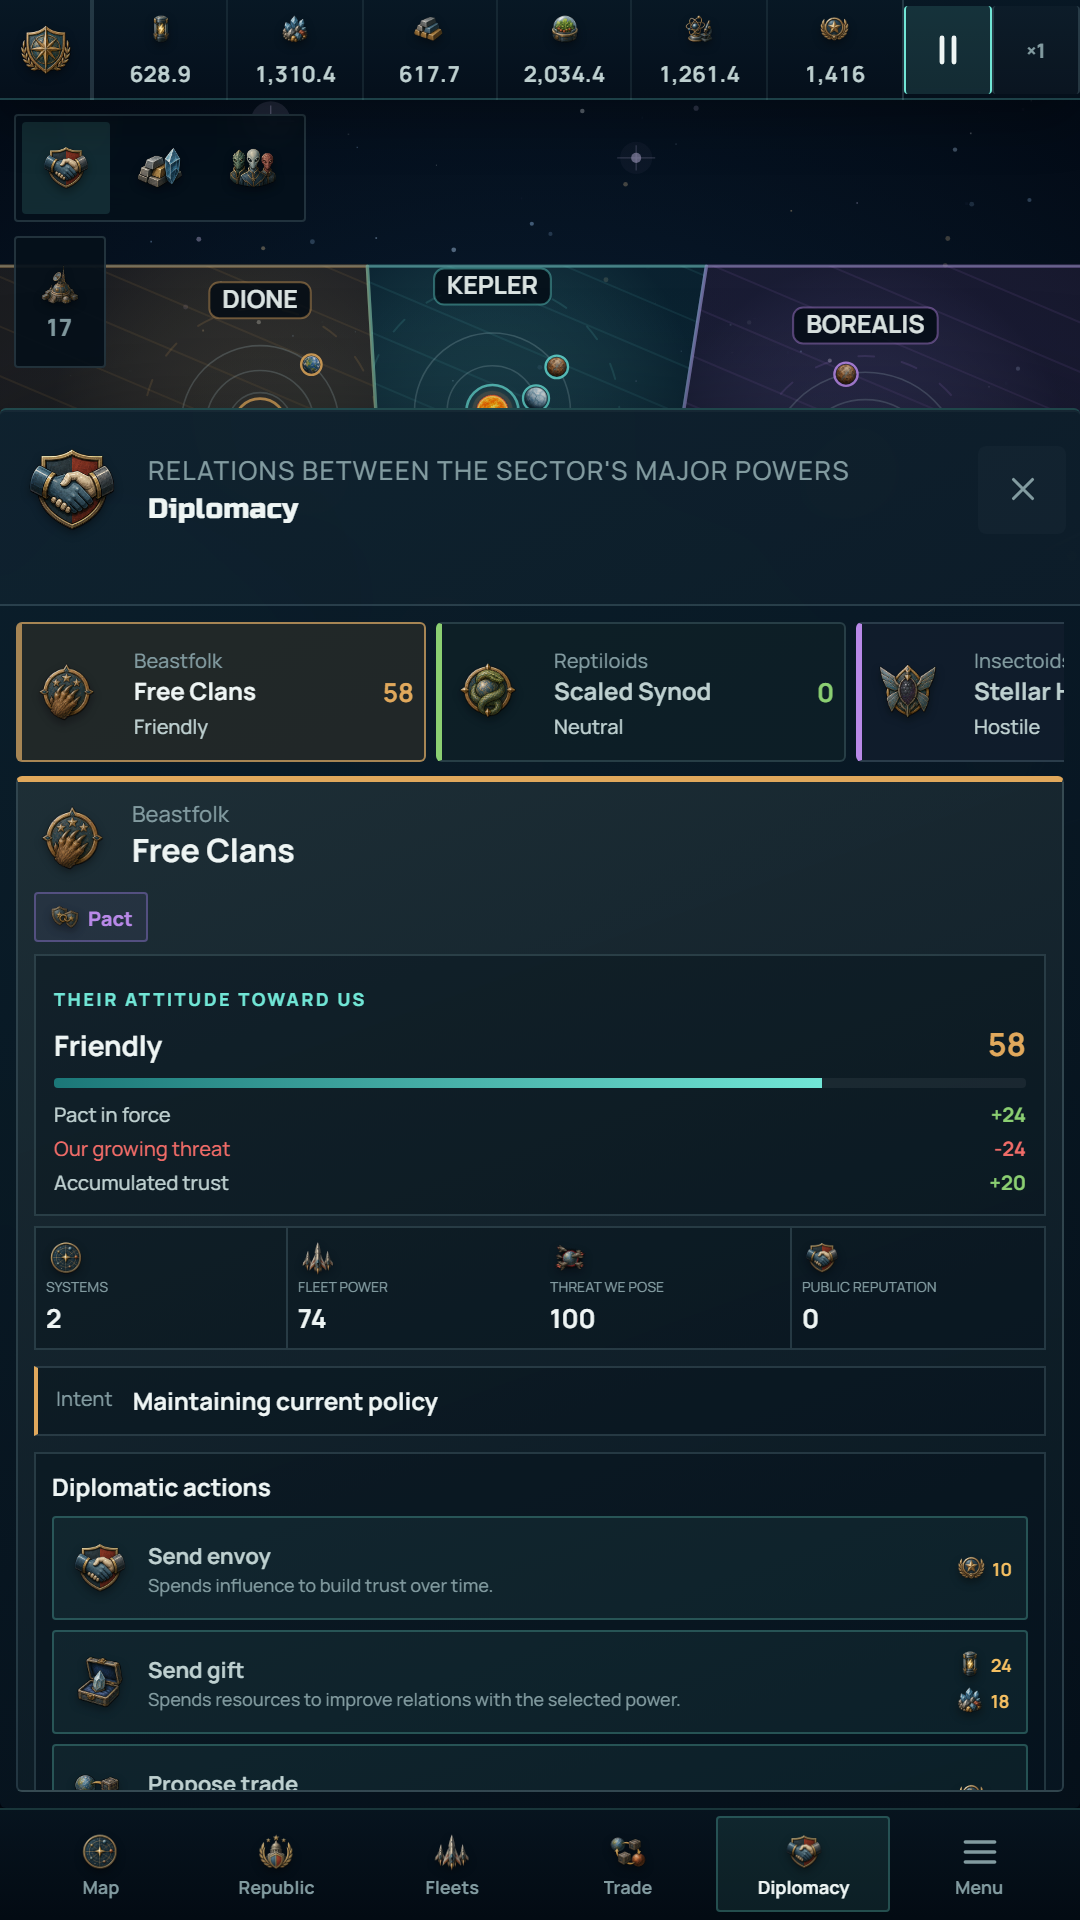Close the Diplomacy panel
This screenshot has width=1080, height=1920.
click(x=1022, y=489)
